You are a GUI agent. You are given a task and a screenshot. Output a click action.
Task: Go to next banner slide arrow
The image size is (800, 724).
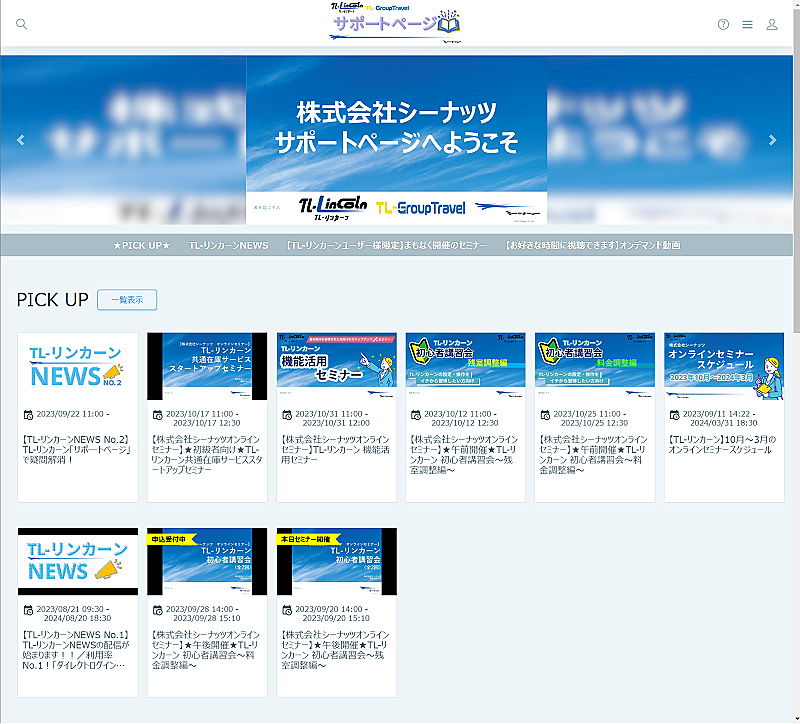pyautogui.click(x=772, y=140)
